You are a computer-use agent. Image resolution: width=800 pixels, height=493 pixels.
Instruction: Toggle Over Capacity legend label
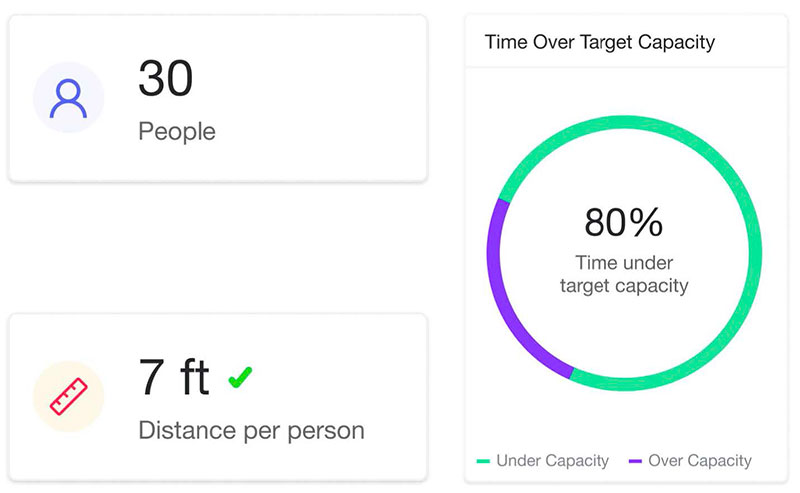coord(700,461)
